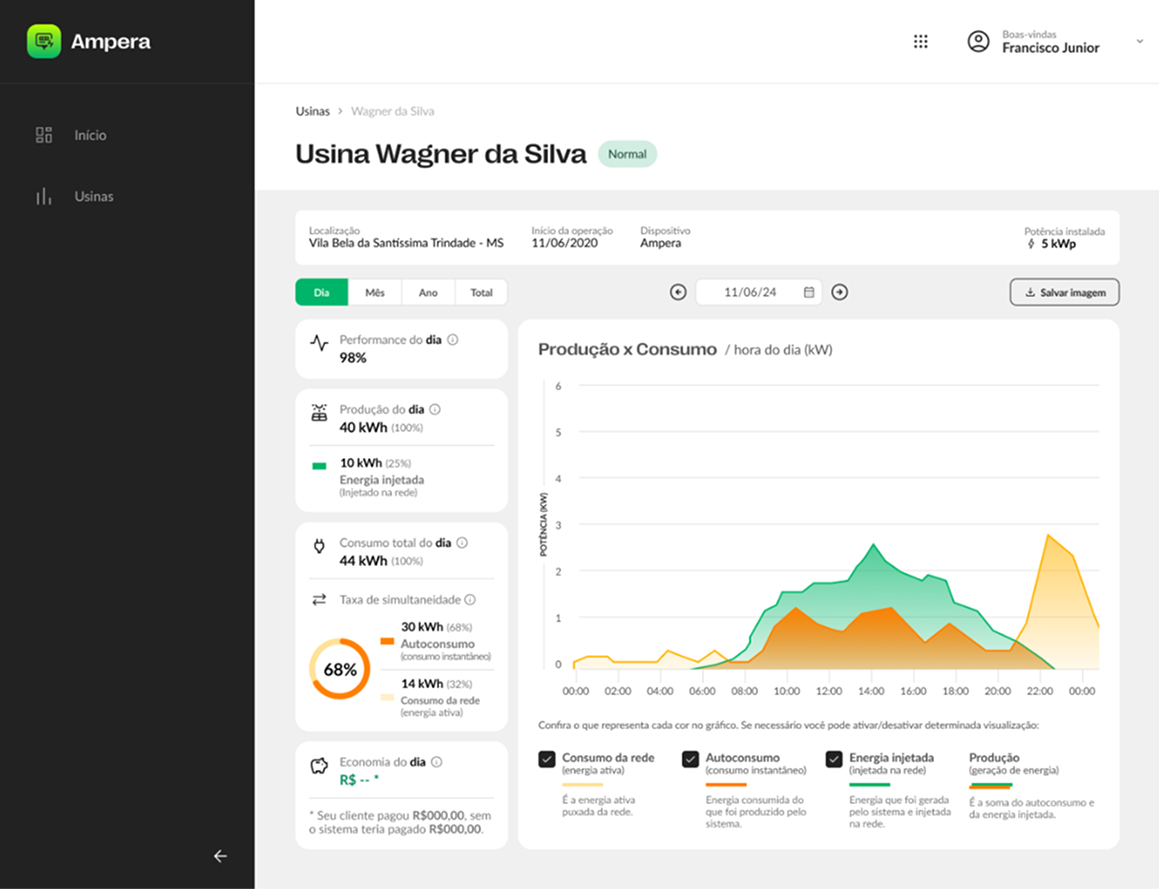Click the 68% simultaneity donut chart
The image size is (1159, 889).
click(x=340, y=669)
